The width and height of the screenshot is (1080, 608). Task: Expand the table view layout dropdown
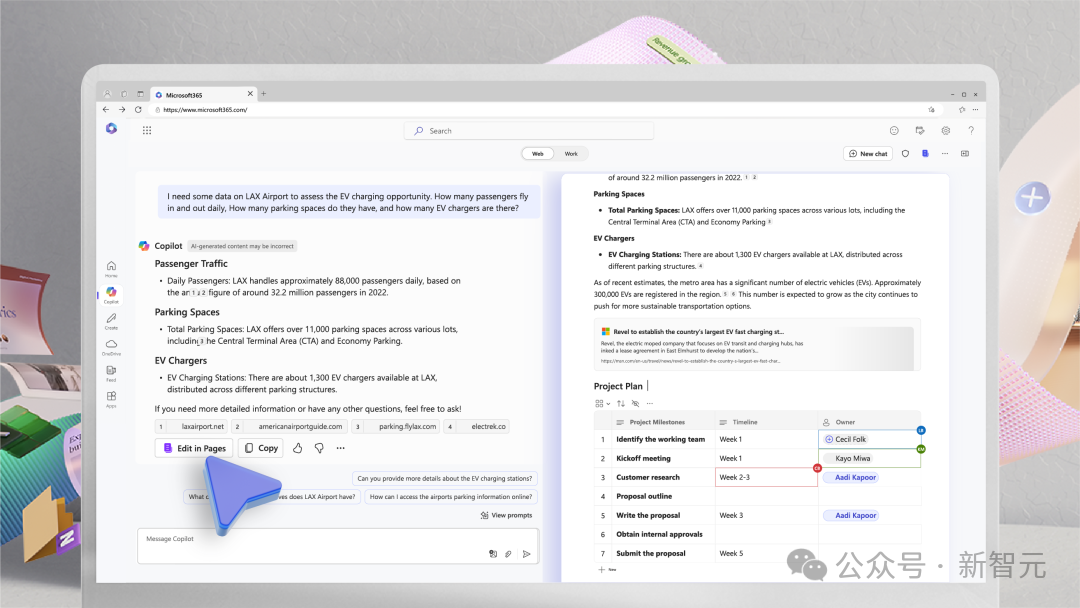coord(603,403)
